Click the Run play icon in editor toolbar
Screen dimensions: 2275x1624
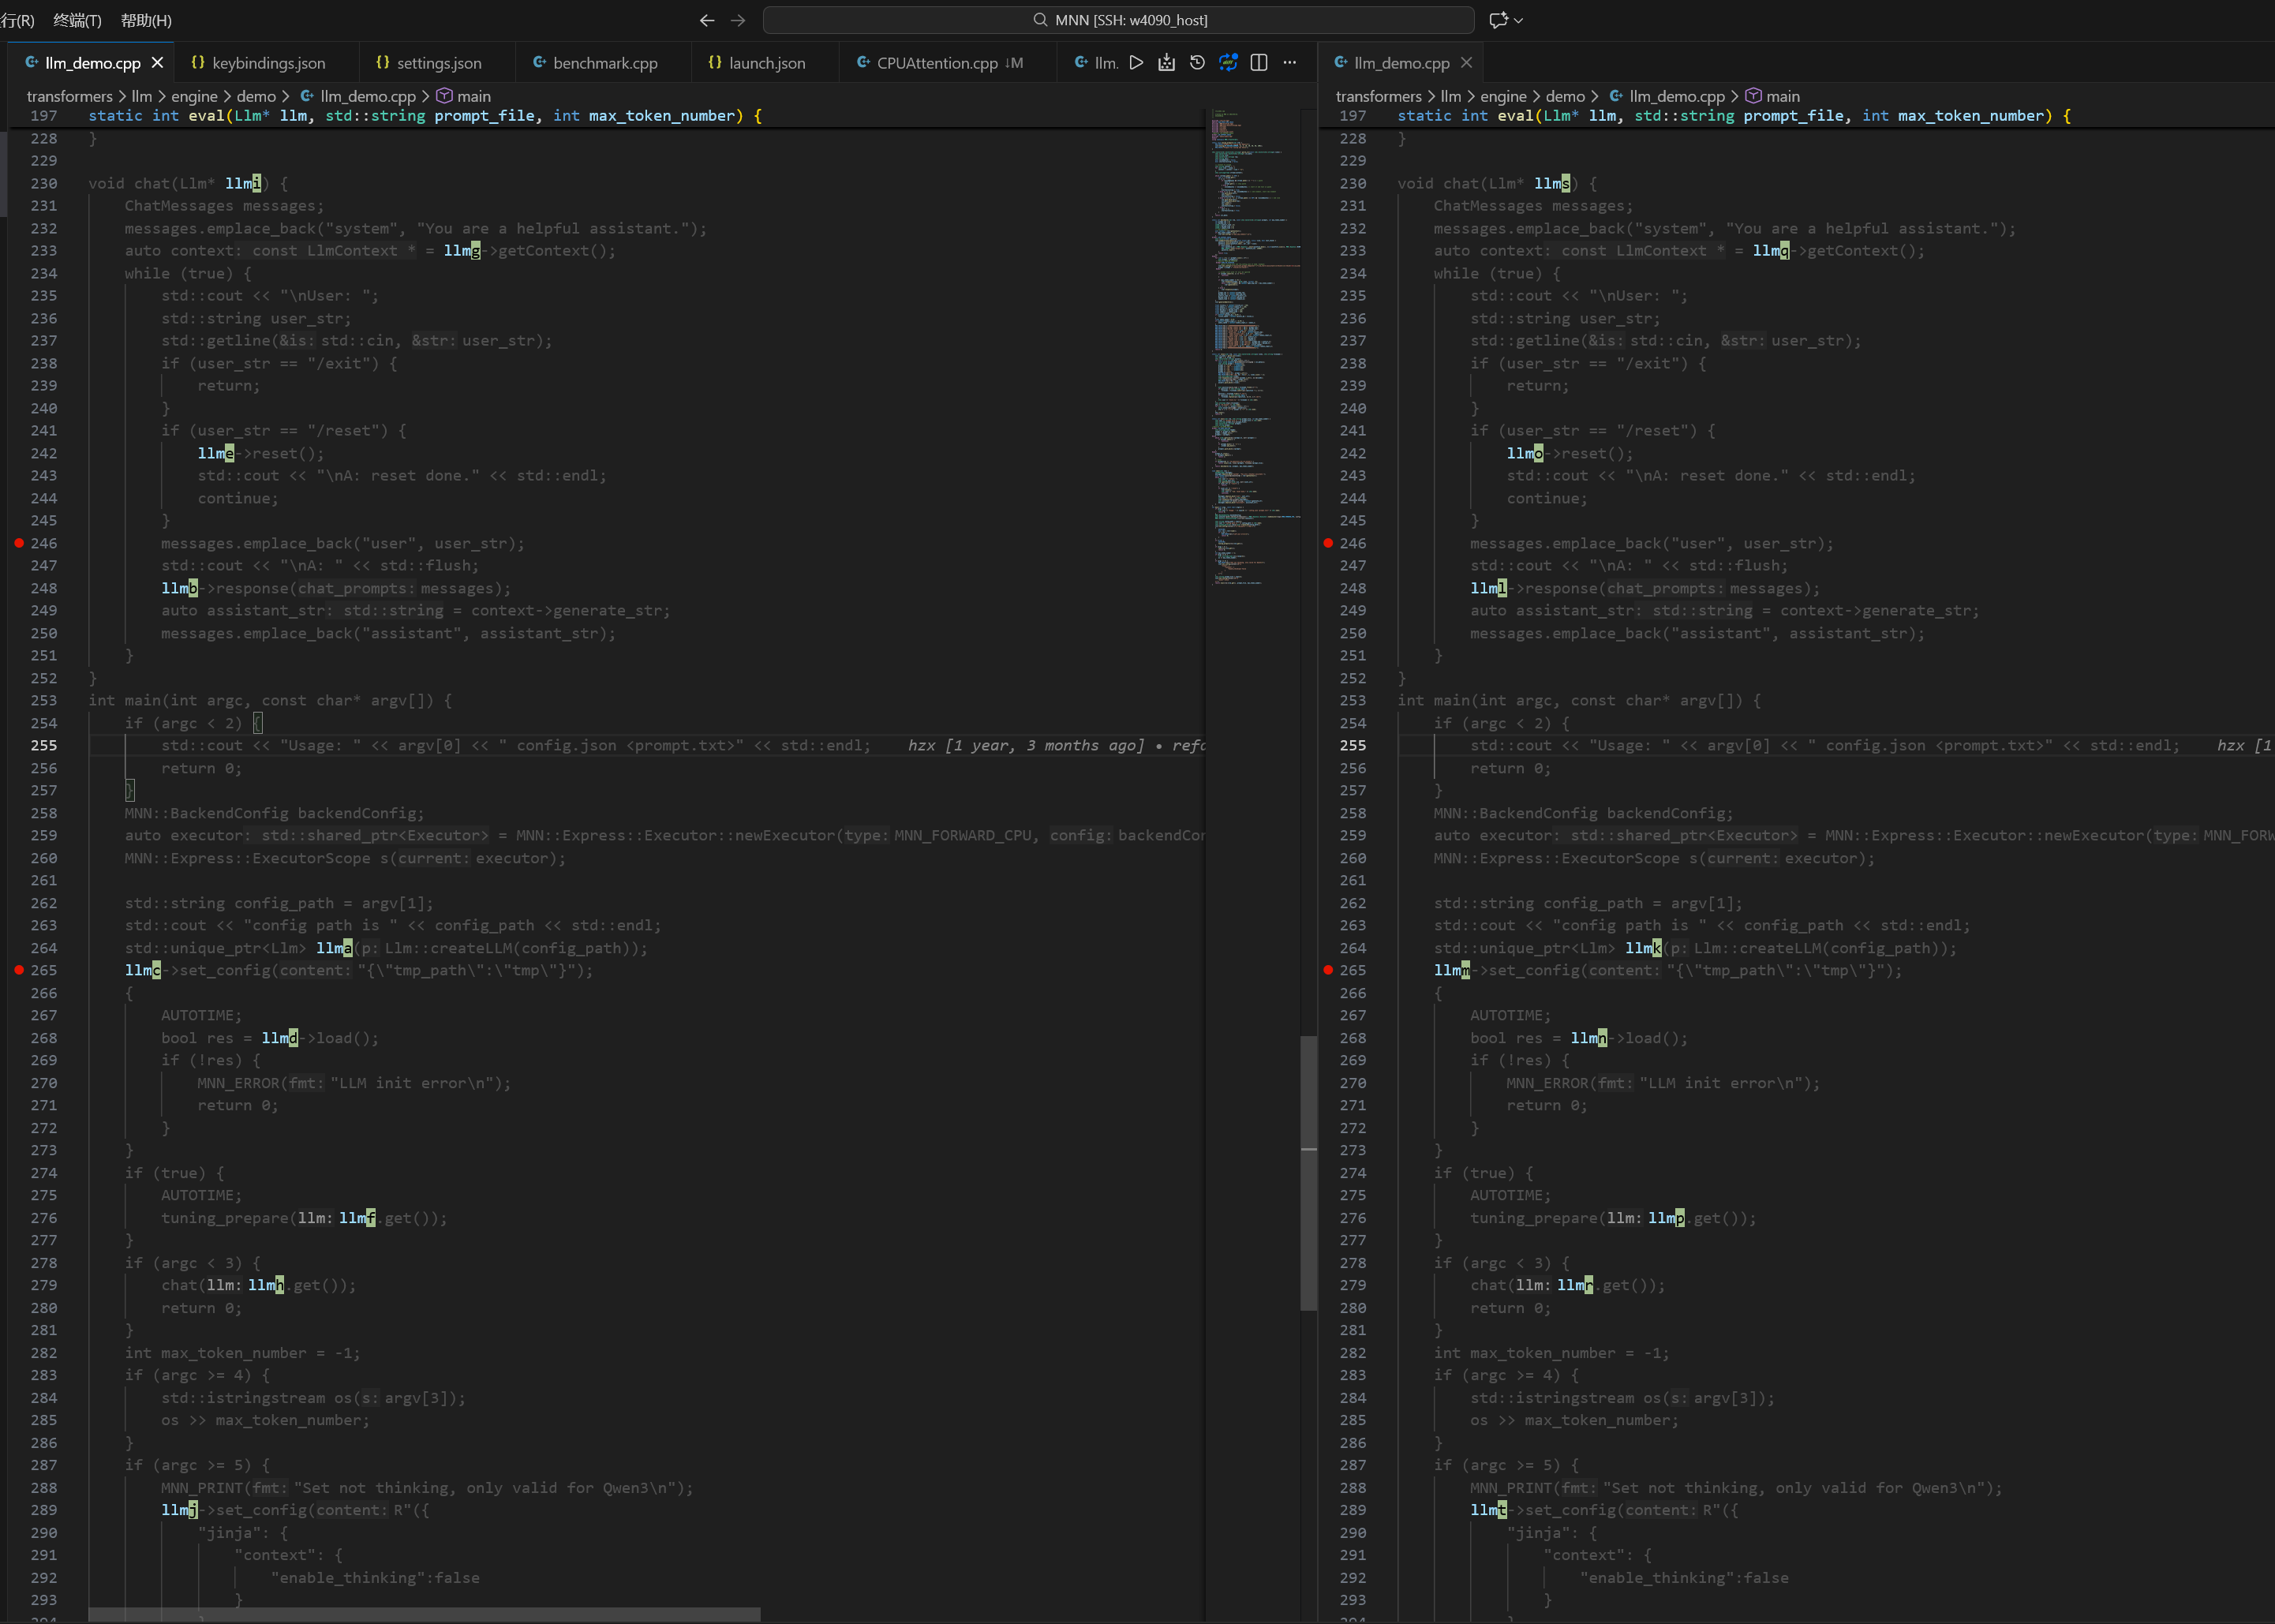(x=1136, y=62)
